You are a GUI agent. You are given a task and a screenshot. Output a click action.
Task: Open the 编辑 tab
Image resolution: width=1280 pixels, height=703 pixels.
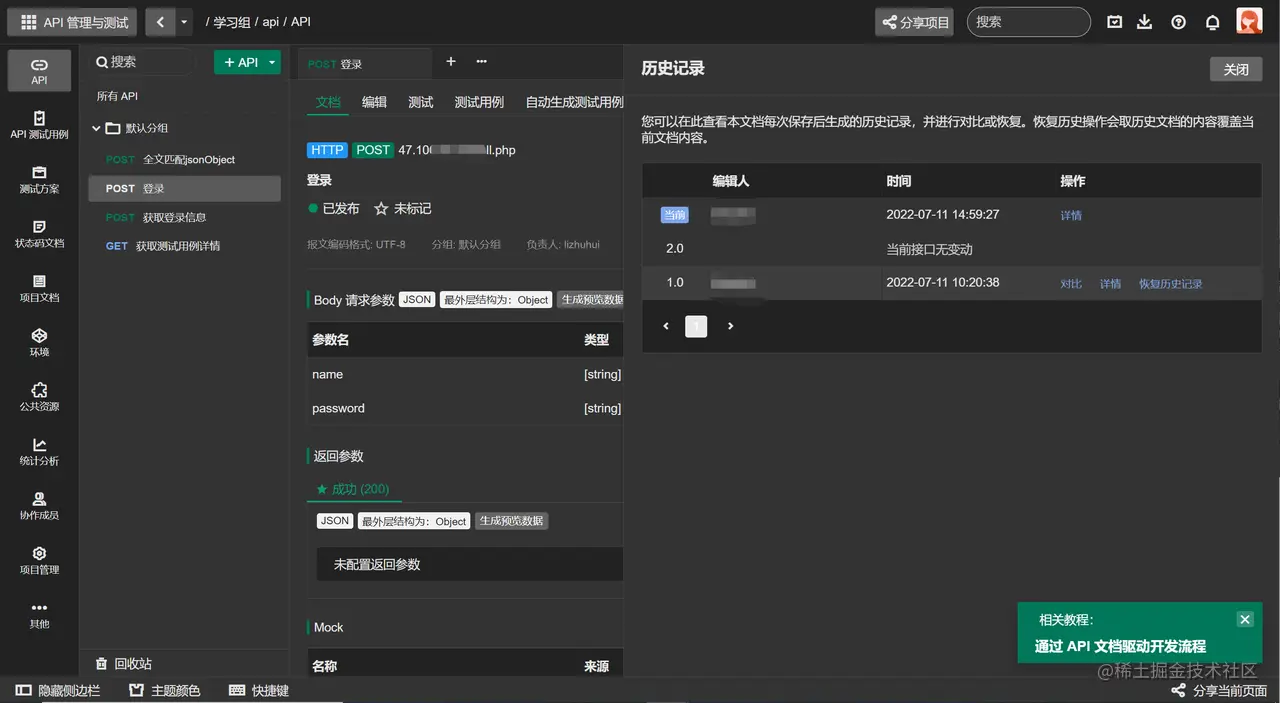click(374, 101)
